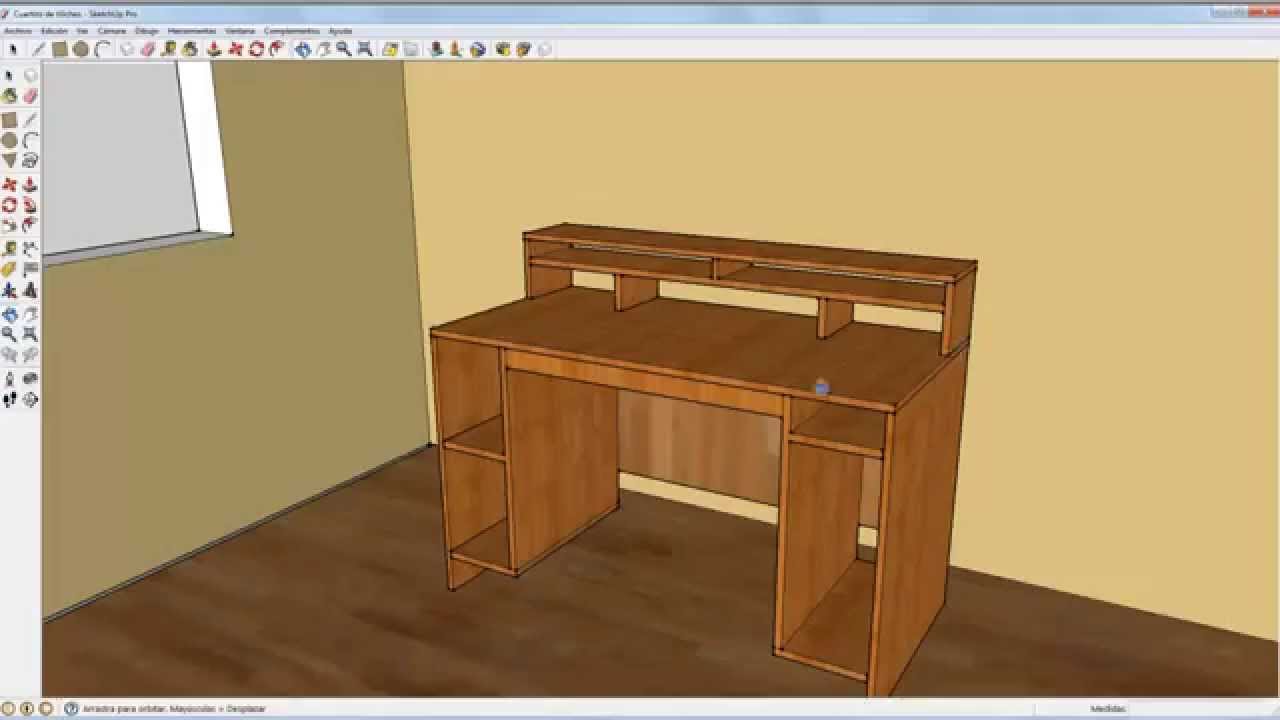The width and height of the screenshot is (1280, 720).
Task: Select Tape Measure tool in top toolbar
Action: point(168,49)
